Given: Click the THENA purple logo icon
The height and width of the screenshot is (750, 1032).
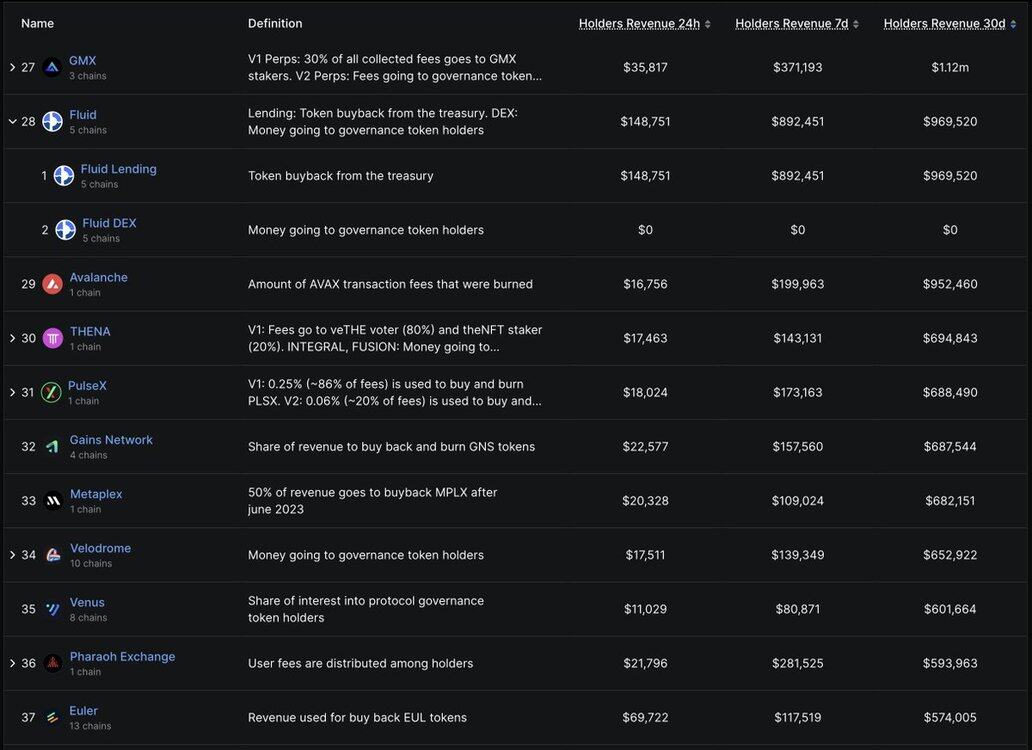Looking at the screenshot, I should coord(53,339).
